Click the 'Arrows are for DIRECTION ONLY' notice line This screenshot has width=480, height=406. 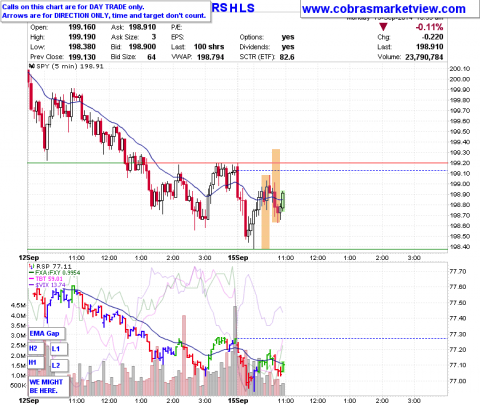coord(104,15)
